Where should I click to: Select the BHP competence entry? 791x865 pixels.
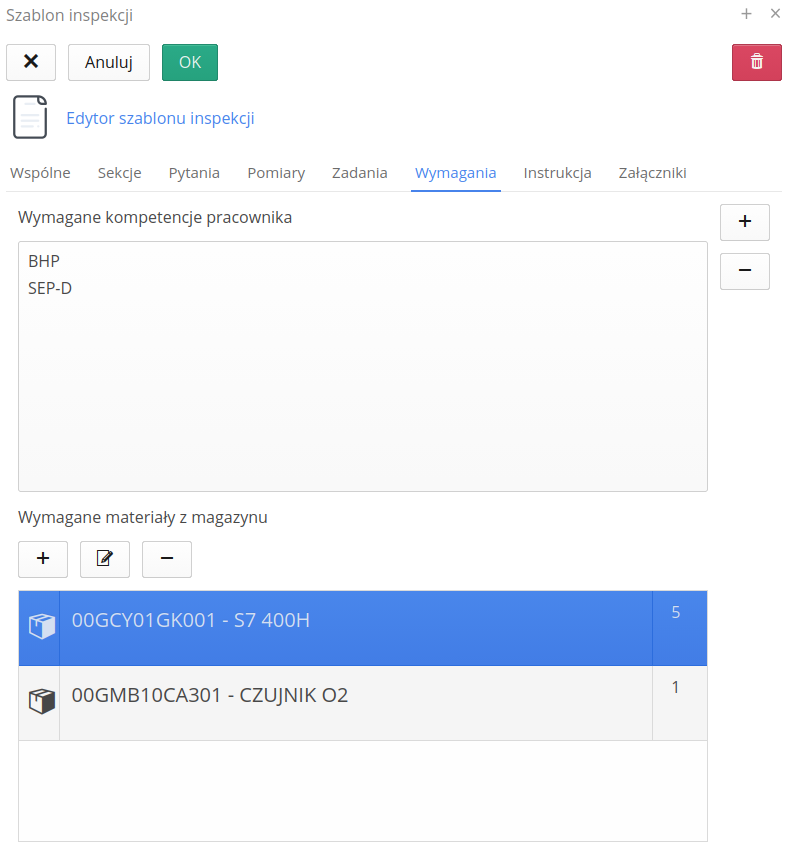pyautogui.click(x=44, y=261)
